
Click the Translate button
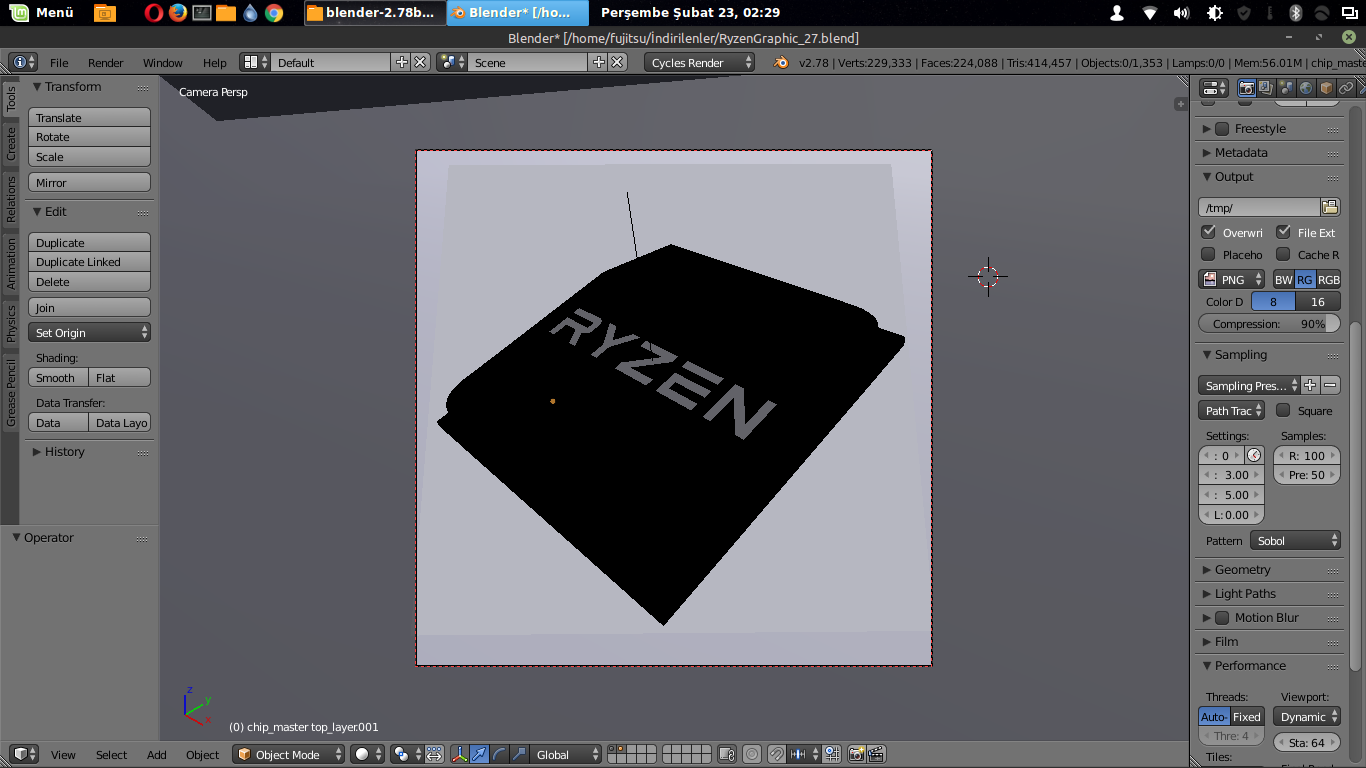90,117
